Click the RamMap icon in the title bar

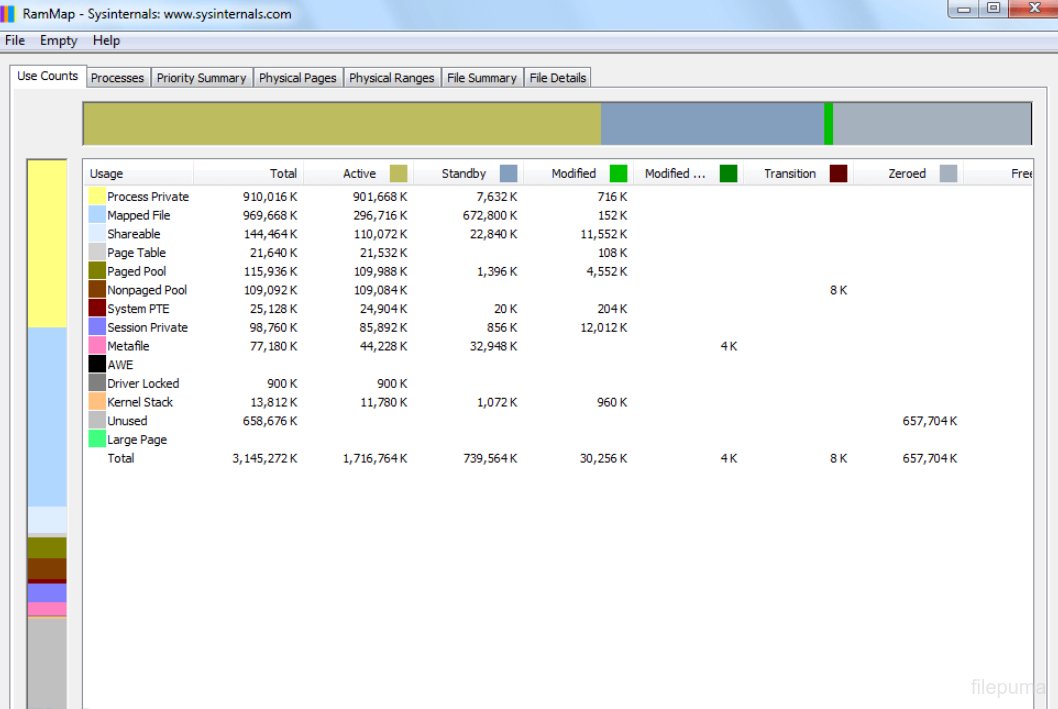10,13
